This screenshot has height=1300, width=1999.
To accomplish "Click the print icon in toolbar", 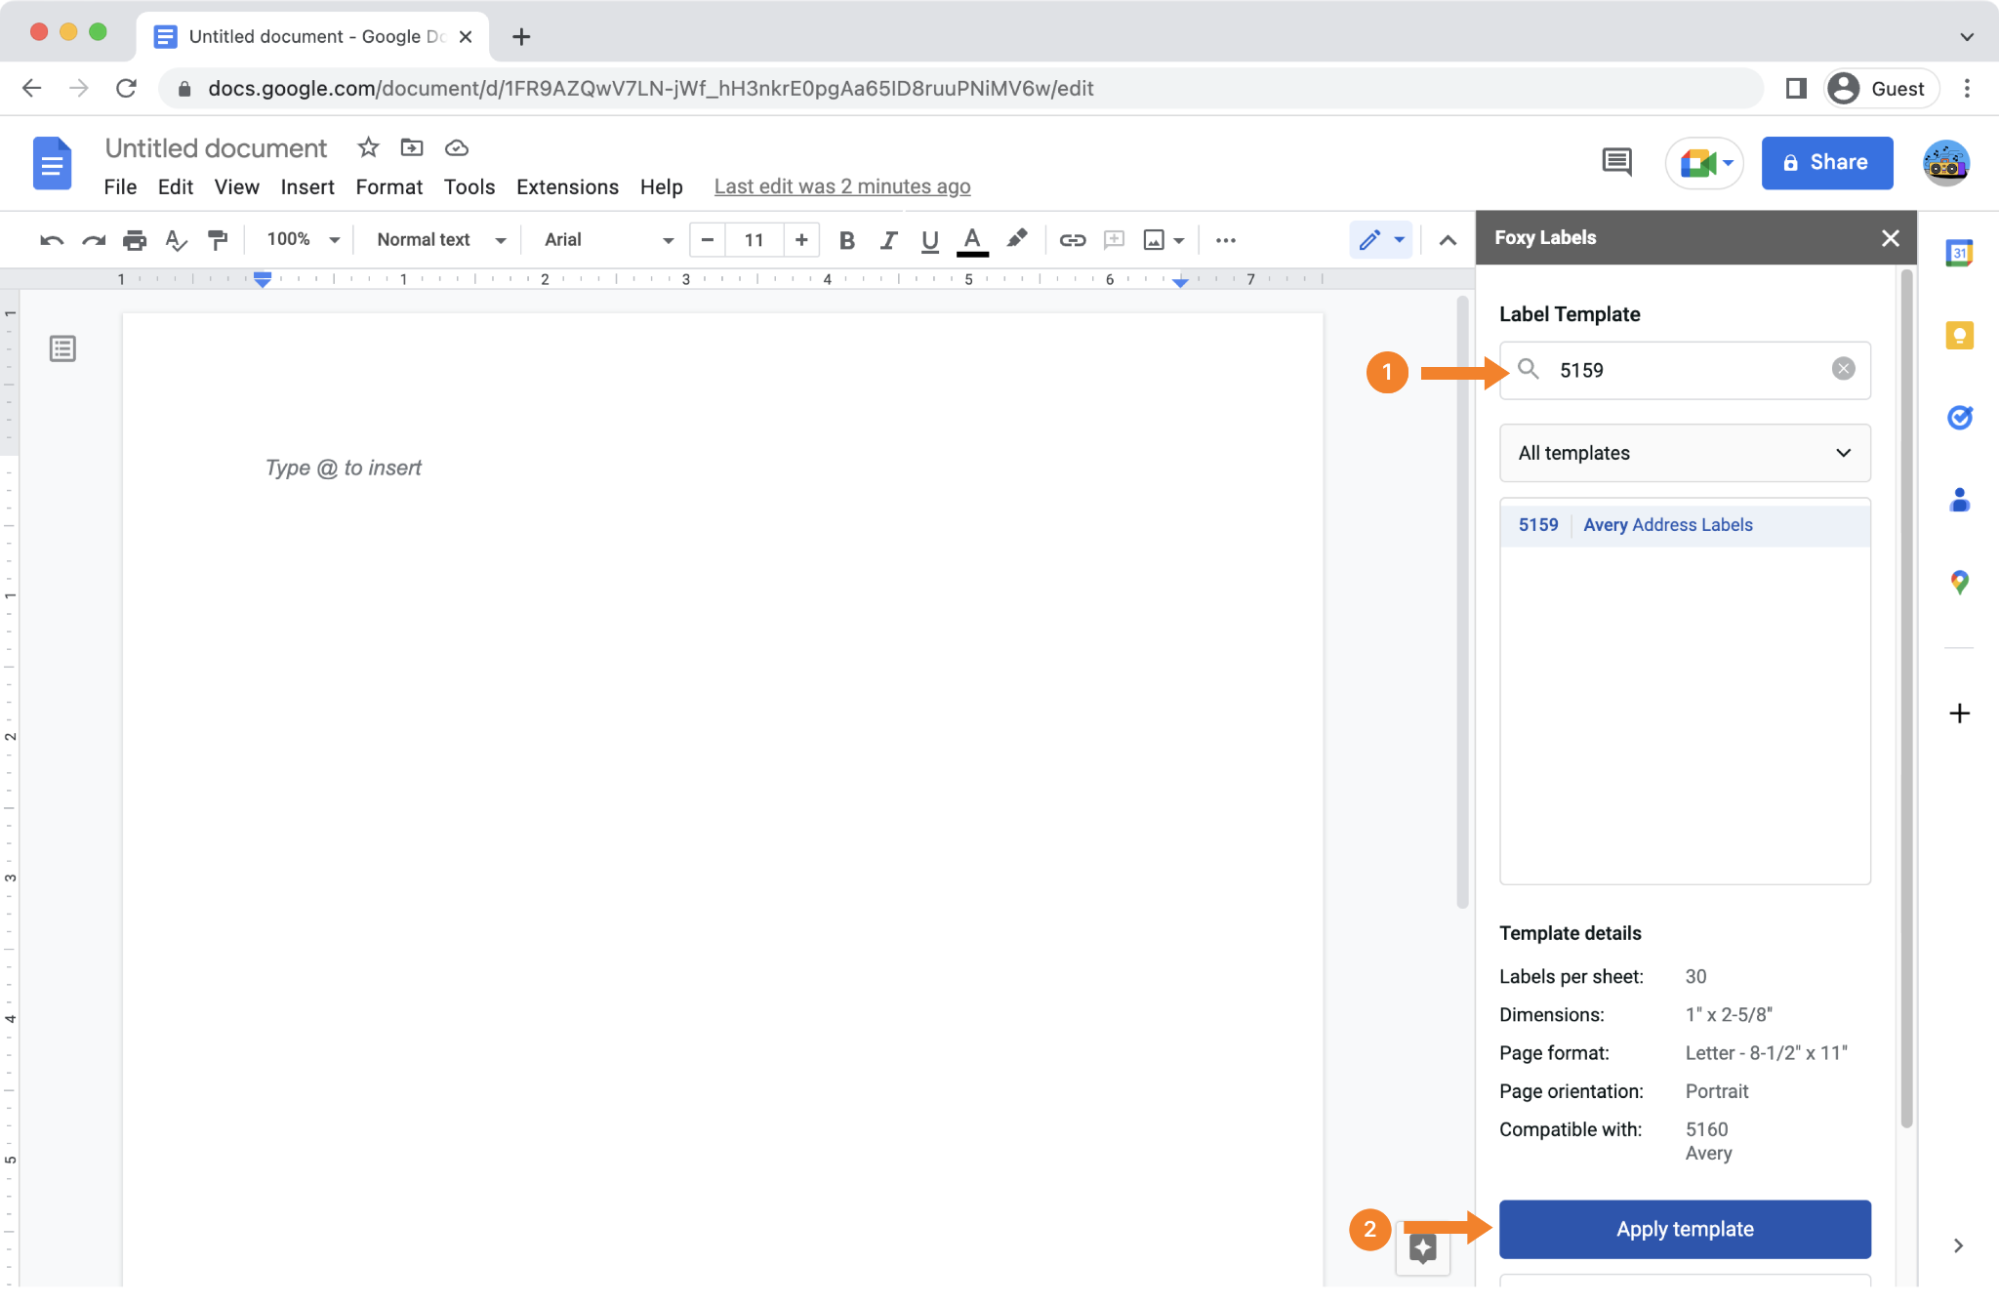I will click(134, 240).
